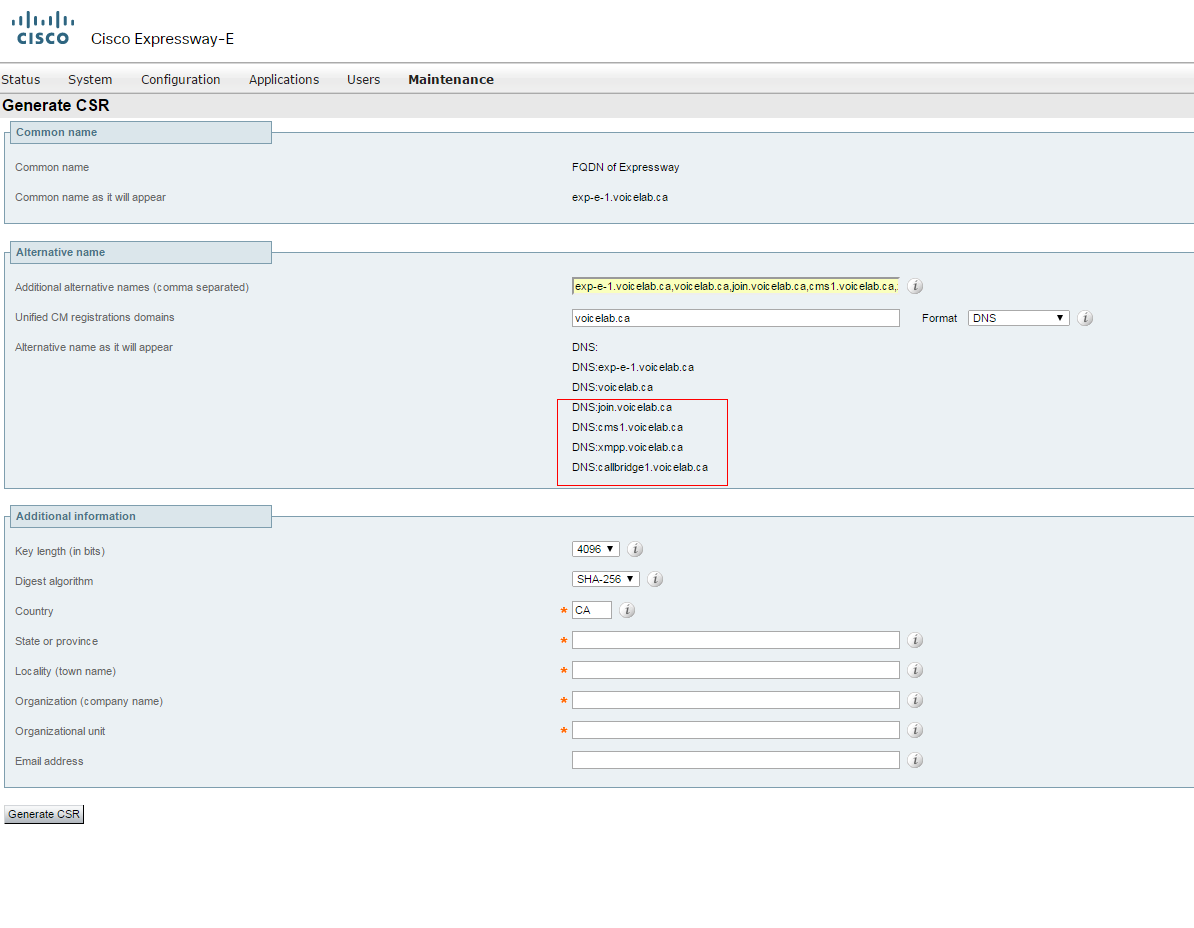Click the Generate CSR page heading

pyautogui.click(x=56, y=105)
